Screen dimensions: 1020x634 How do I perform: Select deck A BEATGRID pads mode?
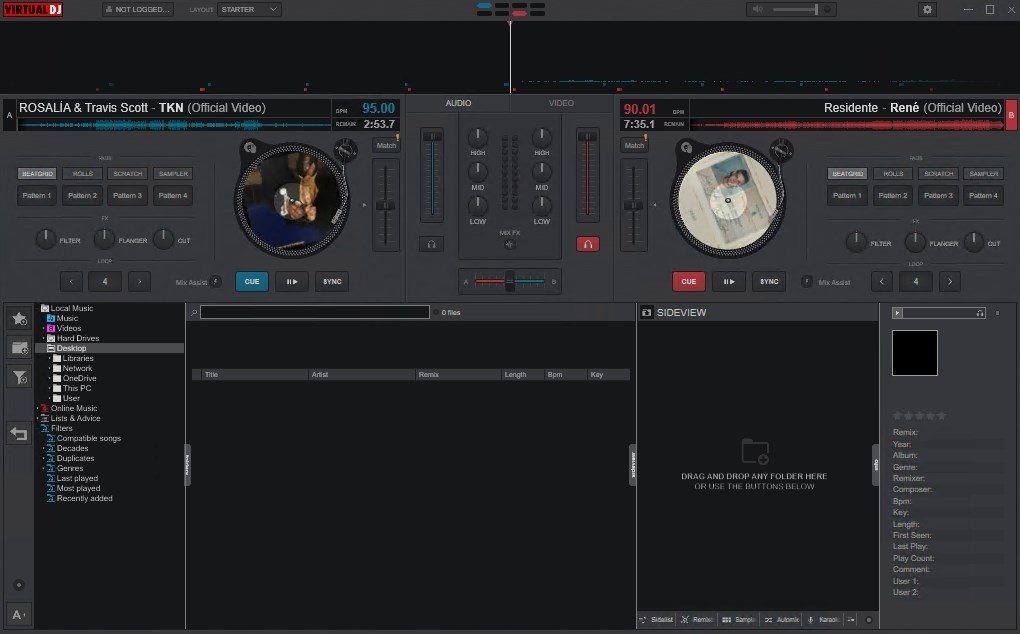click(x=37, y=174)
